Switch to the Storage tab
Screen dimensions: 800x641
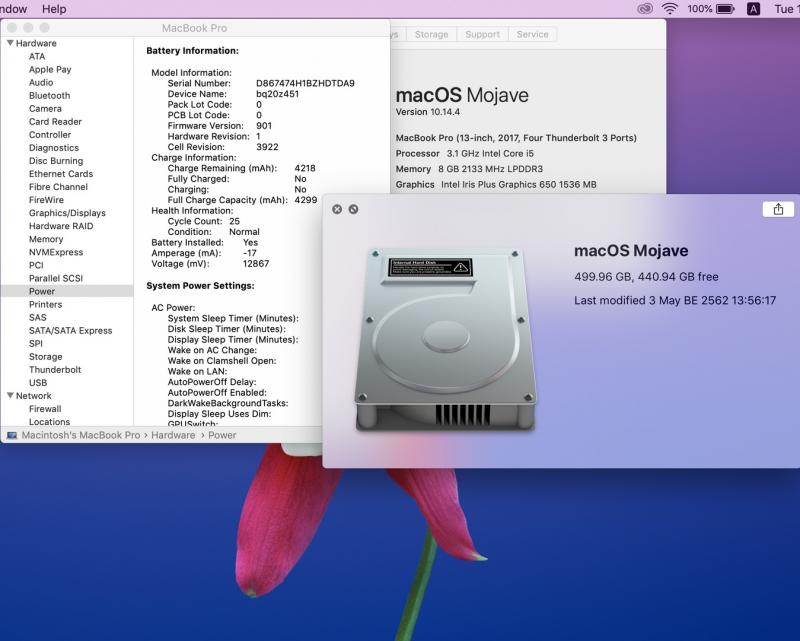(431, 34)
